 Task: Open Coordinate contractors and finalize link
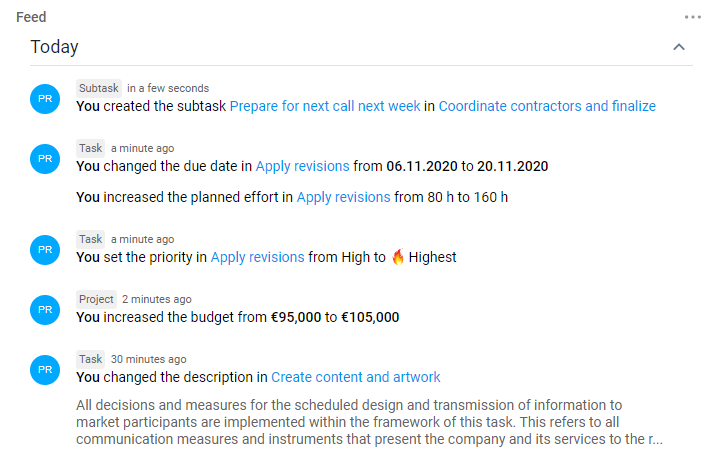point(547,106)
